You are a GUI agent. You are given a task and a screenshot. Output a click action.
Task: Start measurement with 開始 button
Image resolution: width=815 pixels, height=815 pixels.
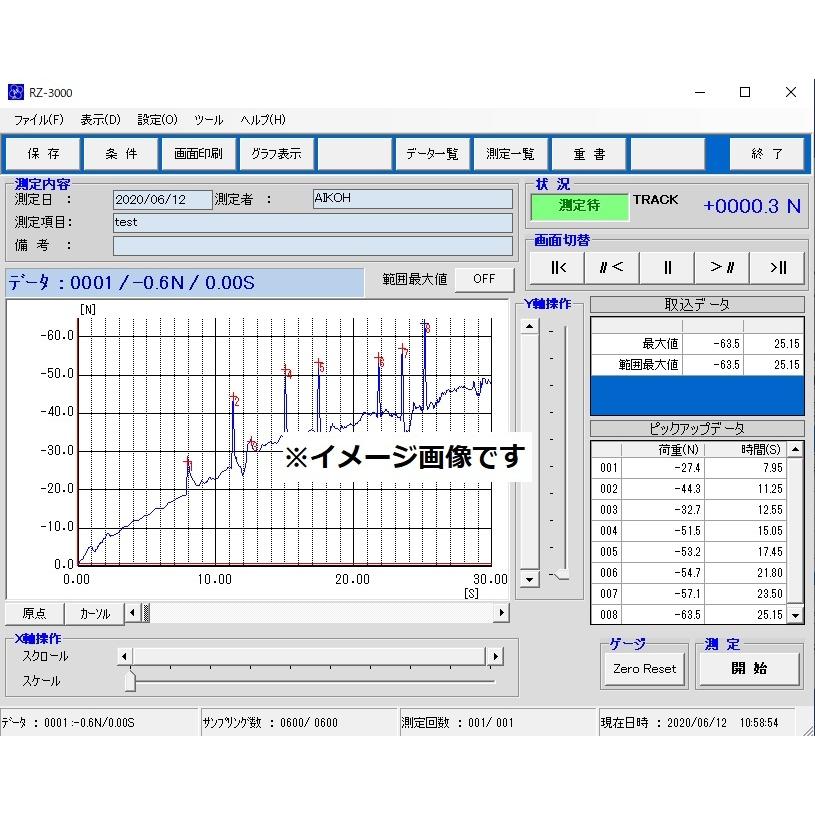[x=748, y=669]
